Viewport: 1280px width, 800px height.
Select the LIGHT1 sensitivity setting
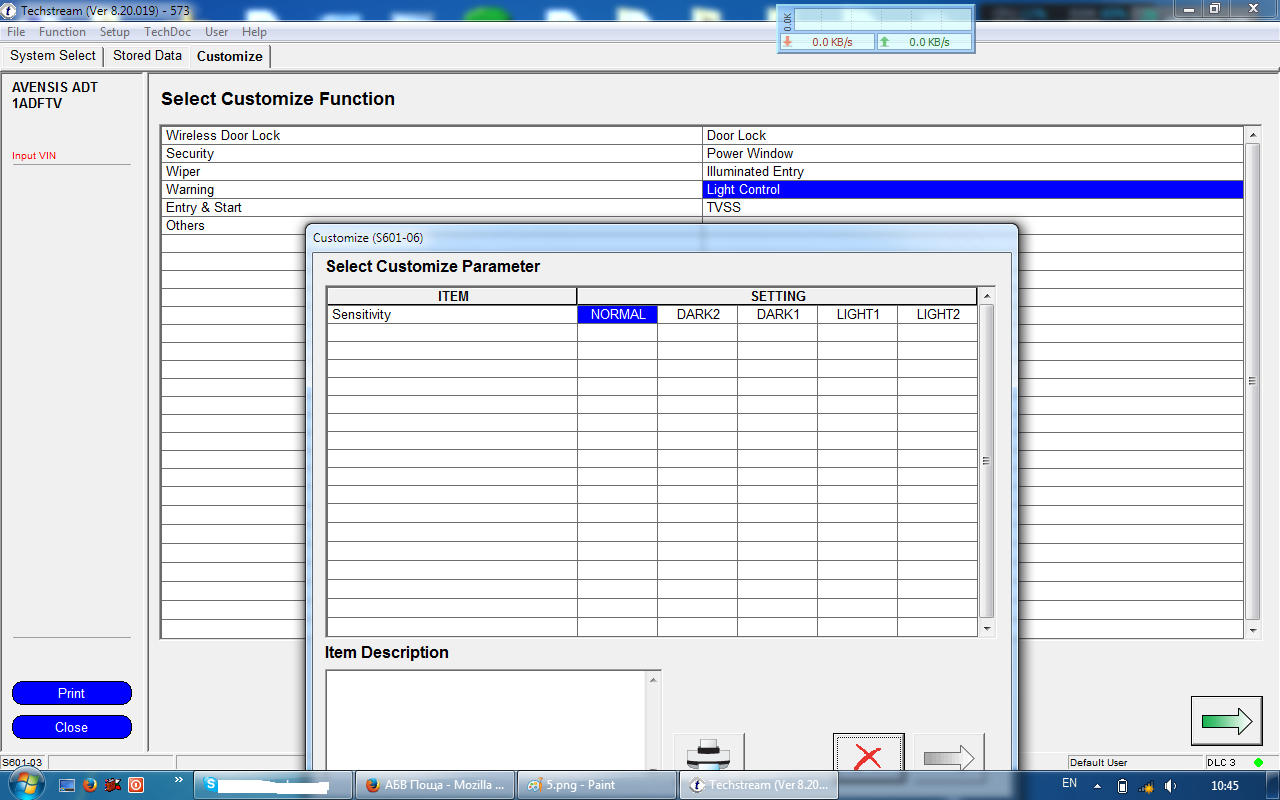point(857,314)
